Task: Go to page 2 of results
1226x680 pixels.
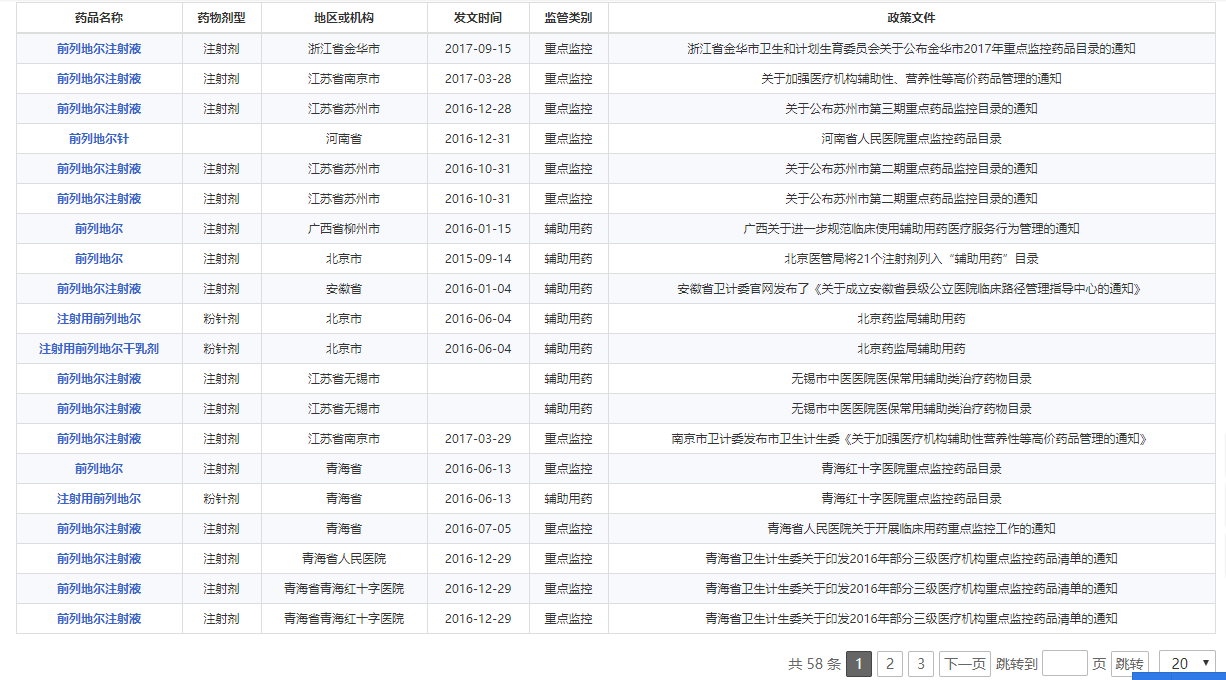Action: 890,664
